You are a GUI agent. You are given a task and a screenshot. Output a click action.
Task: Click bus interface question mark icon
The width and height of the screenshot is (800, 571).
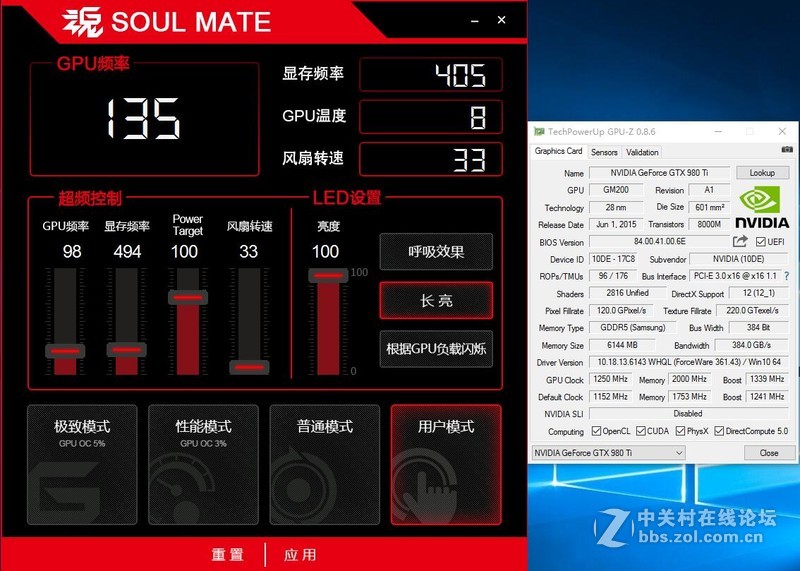[787, 276]
